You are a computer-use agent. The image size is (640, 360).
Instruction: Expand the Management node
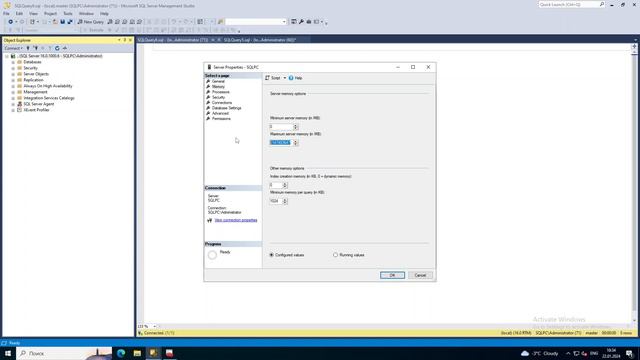click(x=13, y=92)
